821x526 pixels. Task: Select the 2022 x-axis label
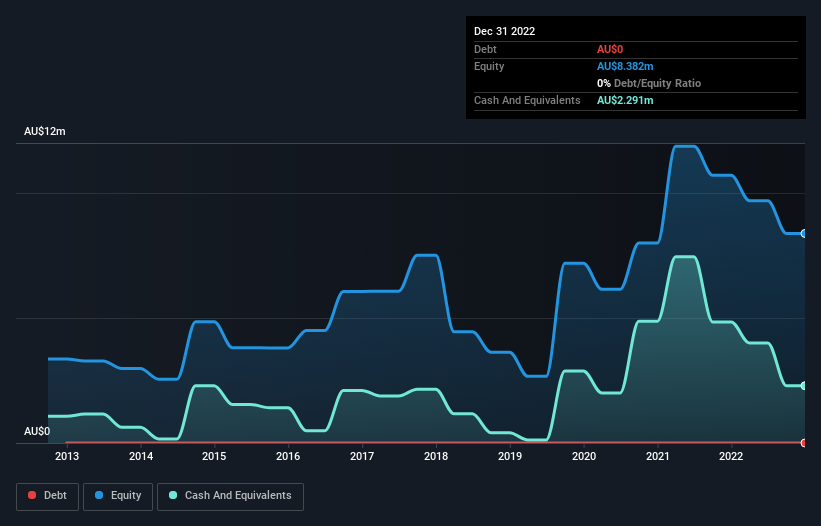tap(731, 456)
